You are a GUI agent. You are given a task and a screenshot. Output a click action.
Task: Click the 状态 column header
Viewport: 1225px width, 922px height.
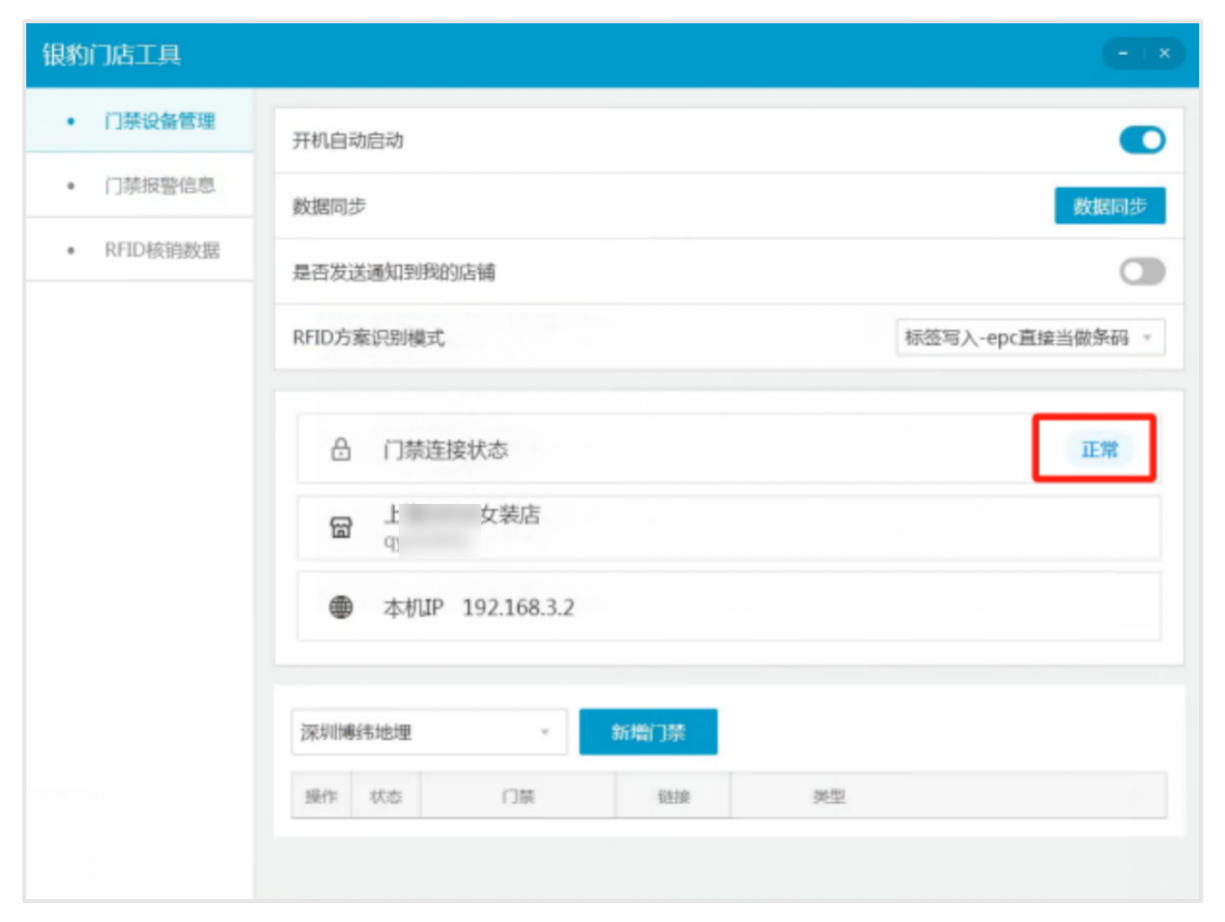[x=385, y=796]
